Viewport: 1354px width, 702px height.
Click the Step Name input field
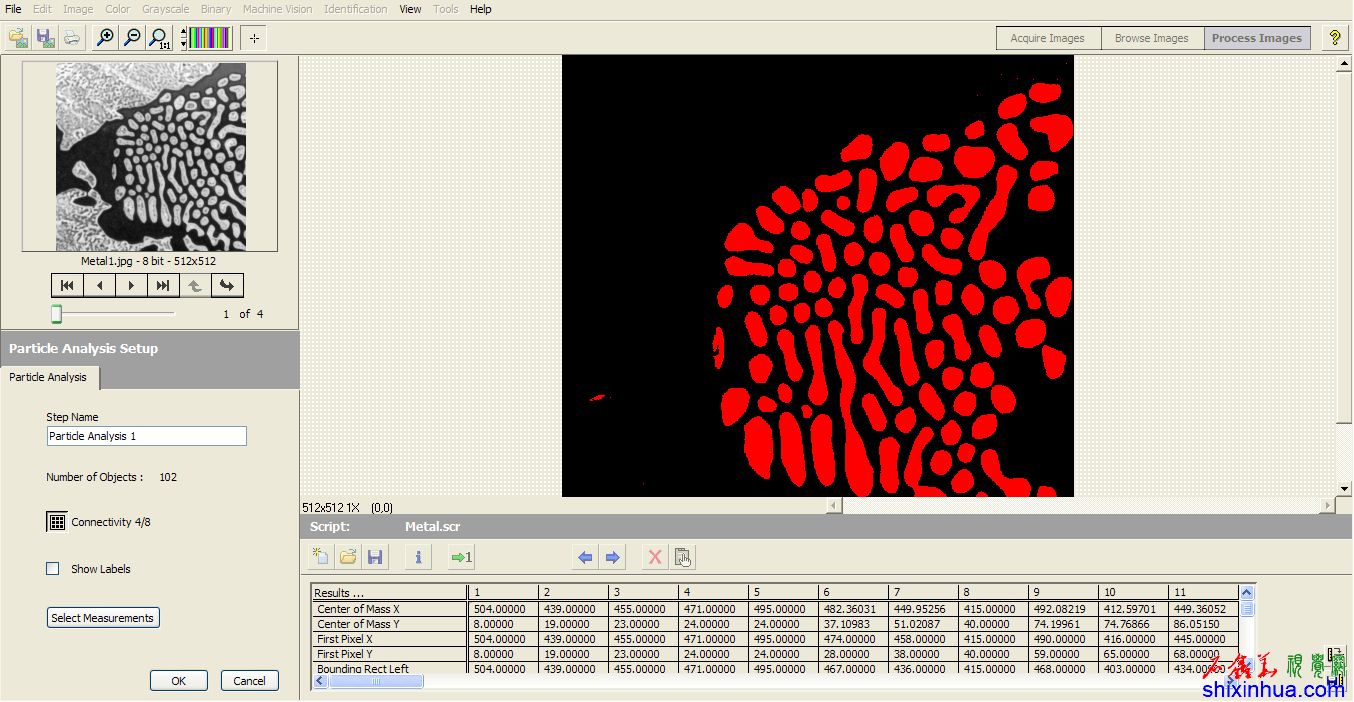click(146, 436)
